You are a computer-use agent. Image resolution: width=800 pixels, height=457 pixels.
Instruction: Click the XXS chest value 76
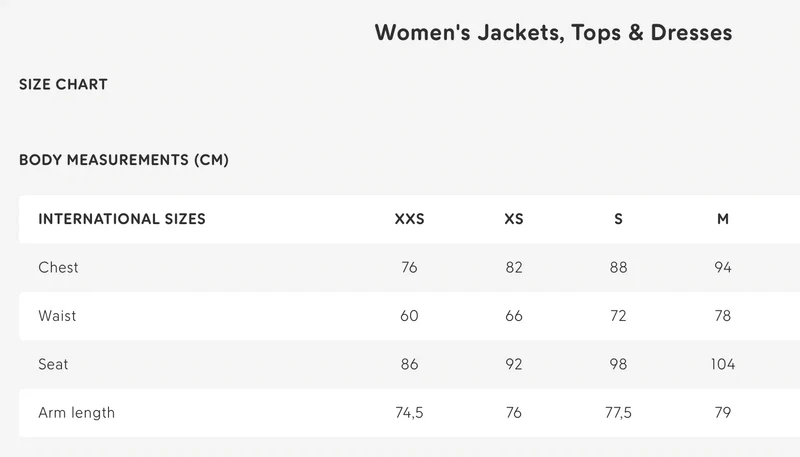pos(409,267)
